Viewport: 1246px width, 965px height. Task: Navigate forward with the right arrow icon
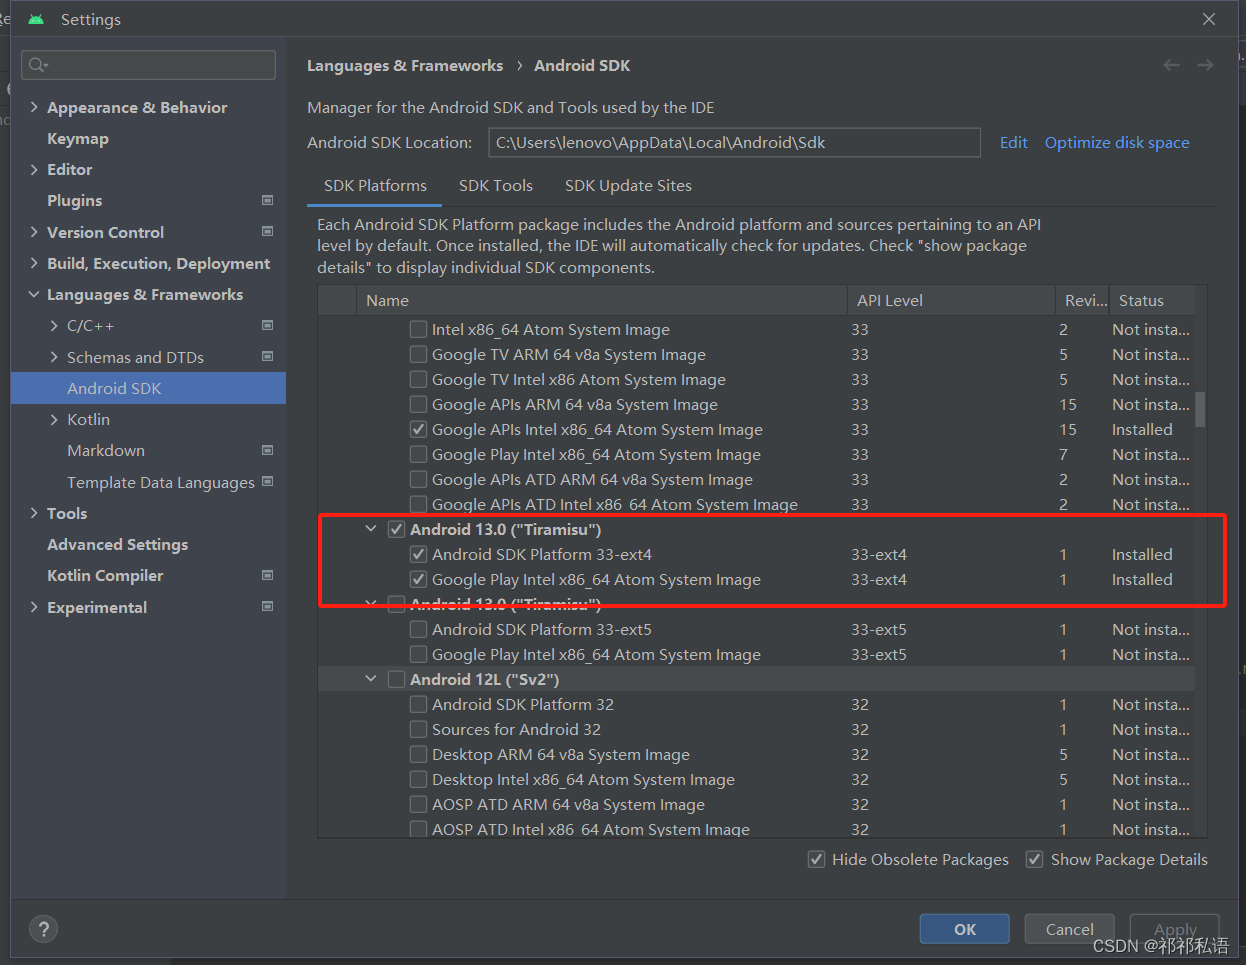[x=1205, y=65]
